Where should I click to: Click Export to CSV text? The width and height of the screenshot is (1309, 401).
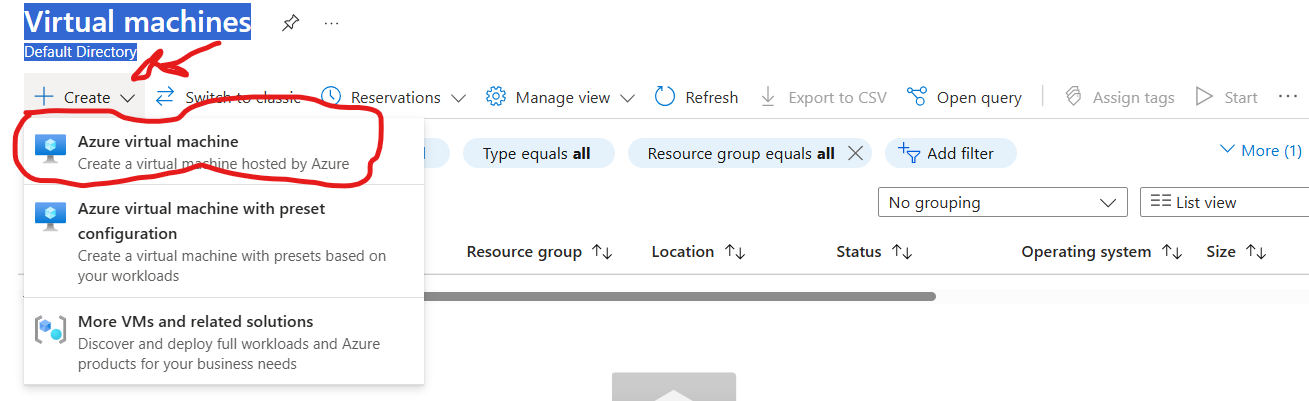point(837,97)
